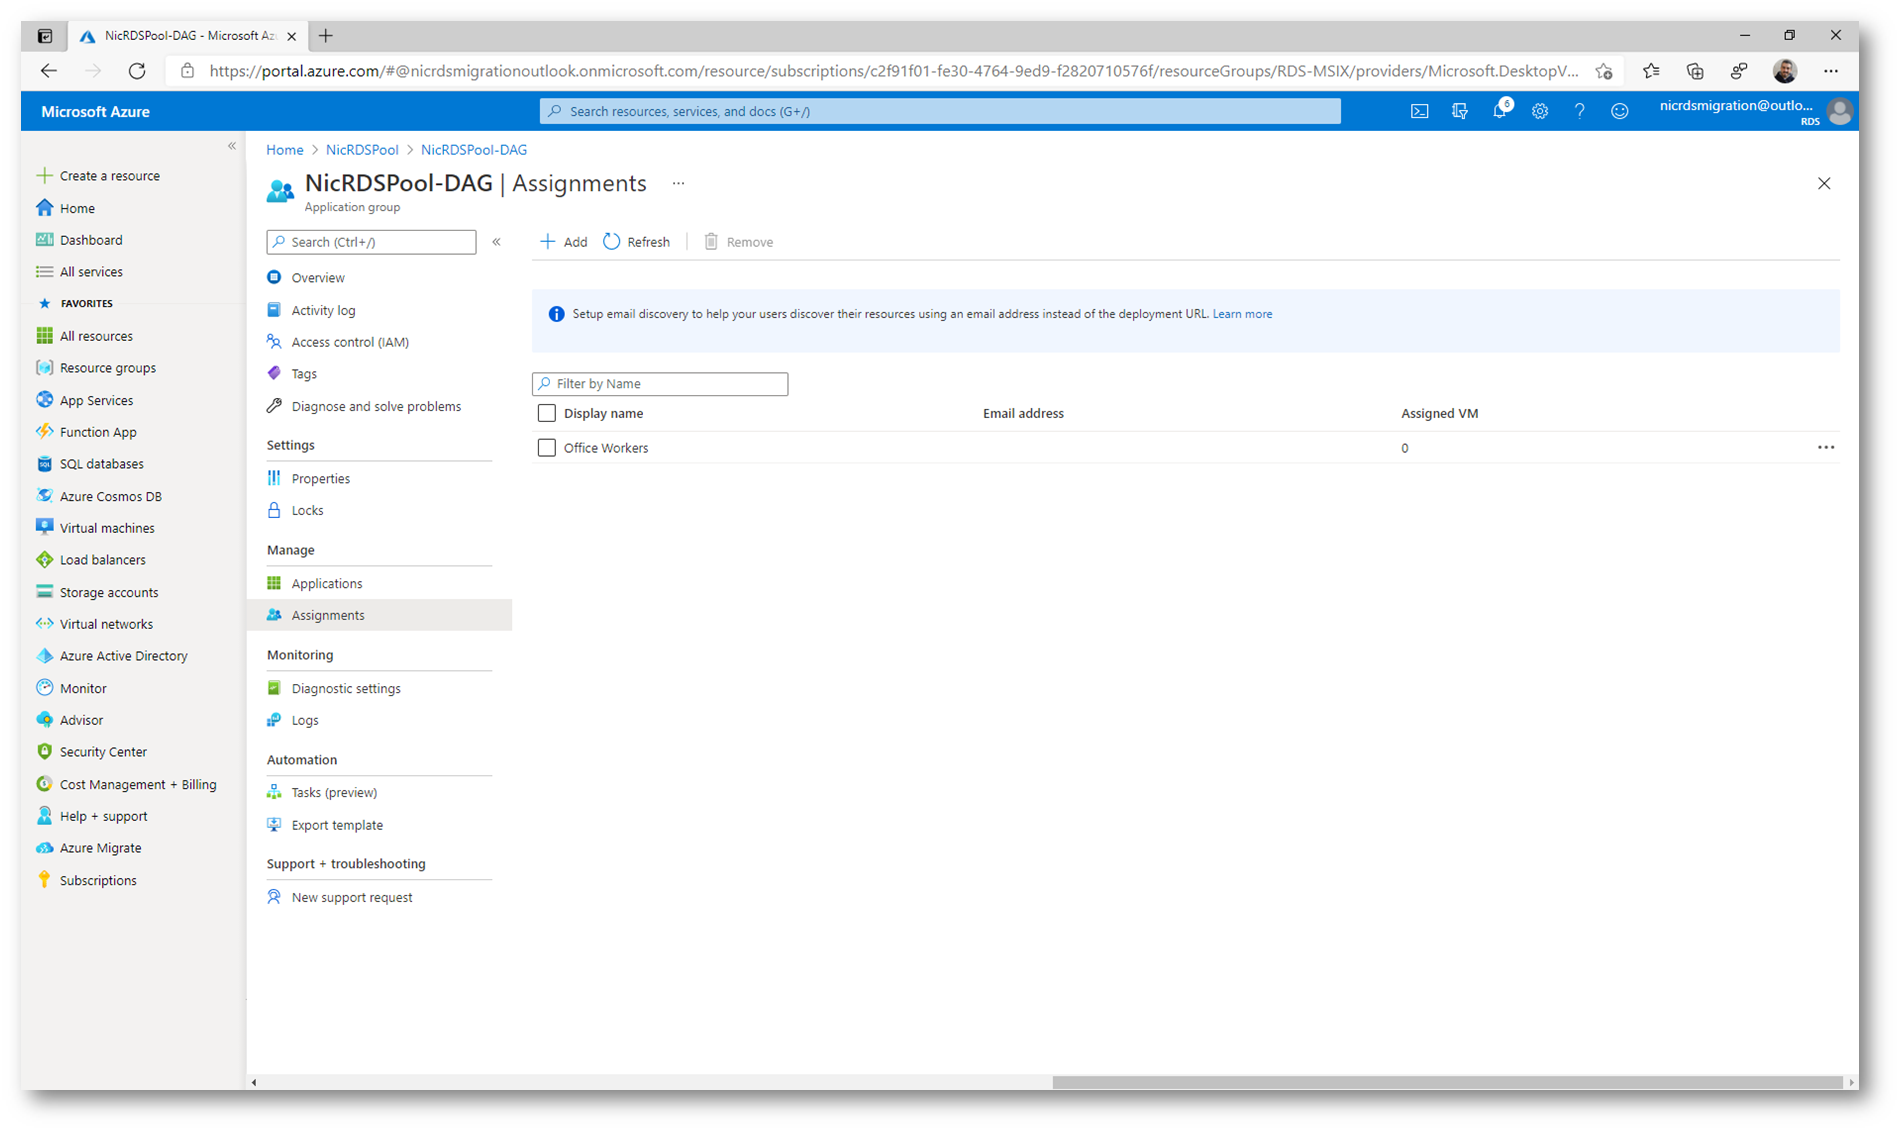Click Azure Active Directory icon in sidebar
The width and height of the screenshot is (1901, 1132).
pyautogui.click(x=44, y=656)
